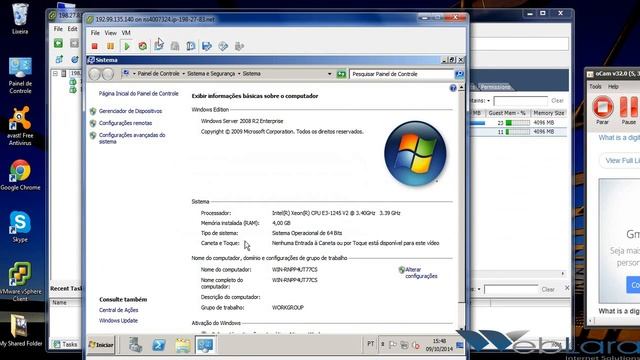Click the network tray icon in guest taskbar
Screen dimensions: 640x360
tap(404, 345)
